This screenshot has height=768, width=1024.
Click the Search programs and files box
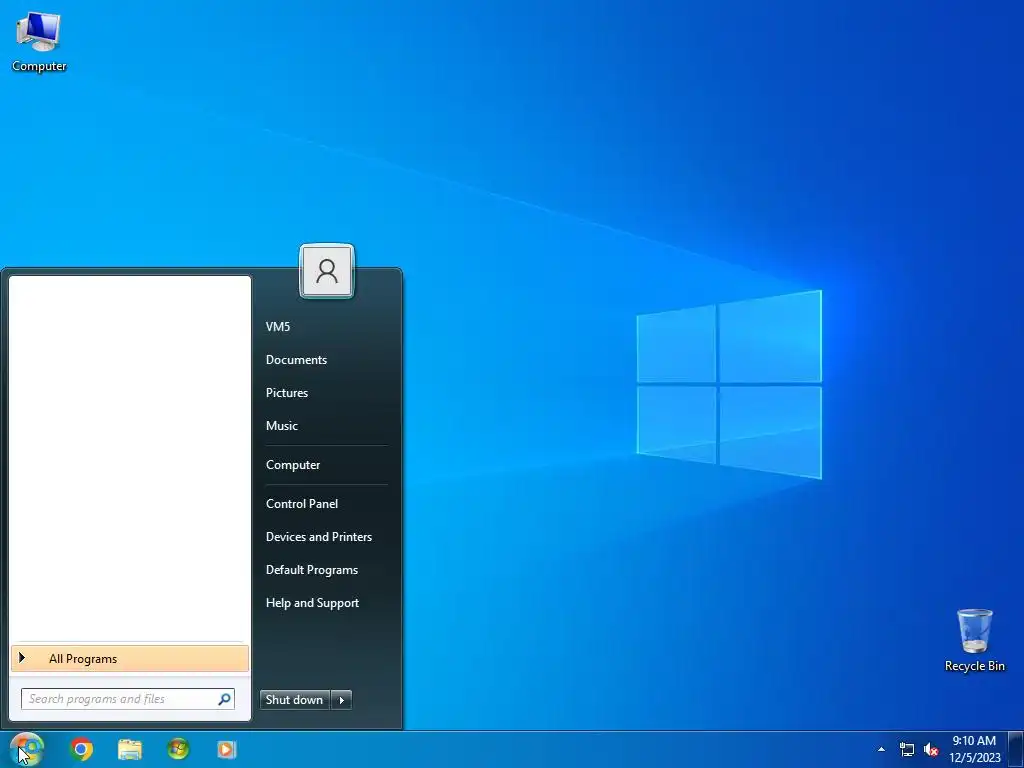tap(128, 699)
